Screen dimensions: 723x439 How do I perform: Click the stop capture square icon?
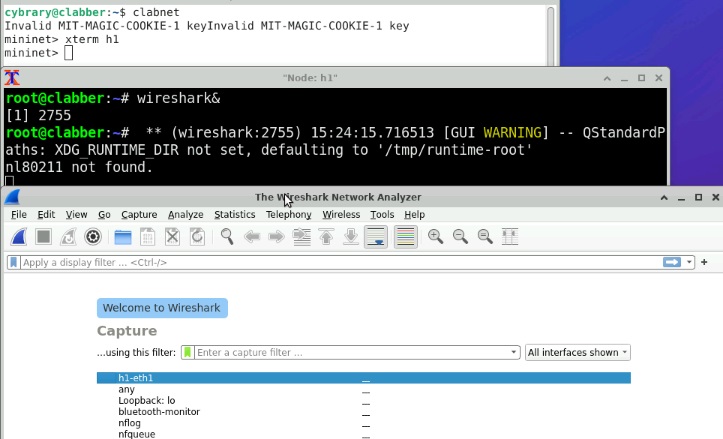(44, 237)
